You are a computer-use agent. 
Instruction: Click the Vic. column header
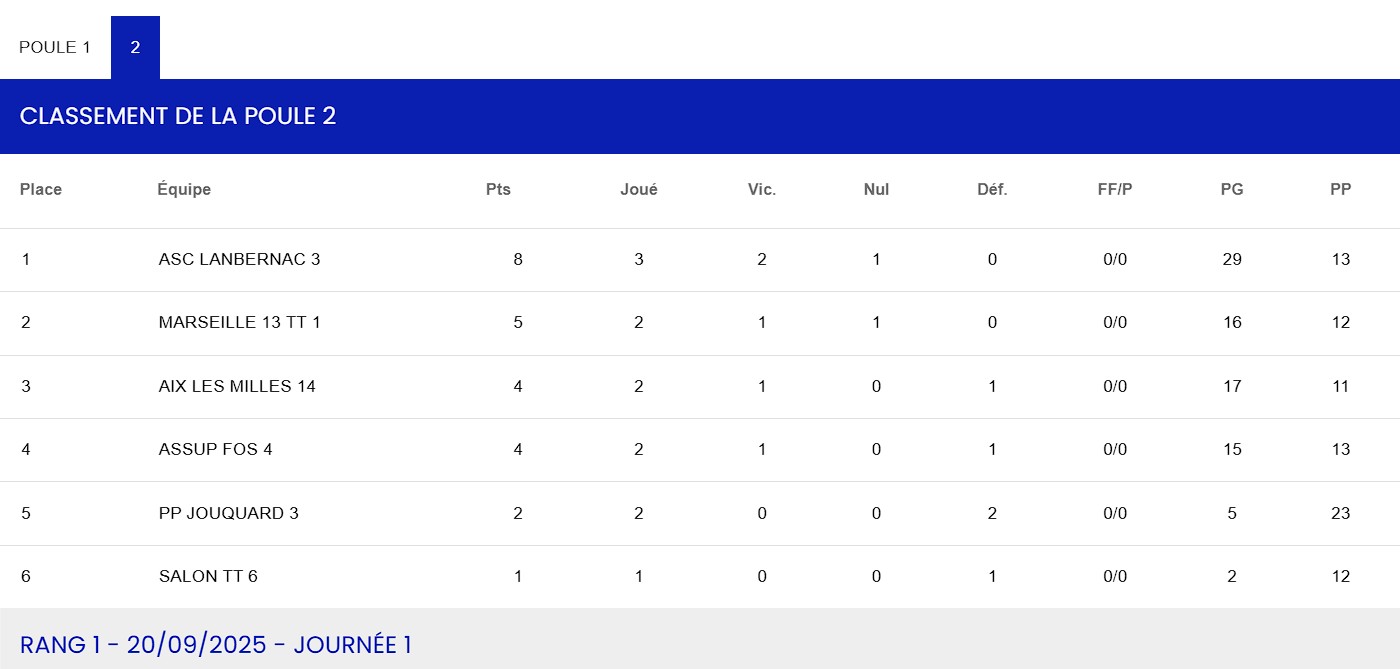[762, 189]
